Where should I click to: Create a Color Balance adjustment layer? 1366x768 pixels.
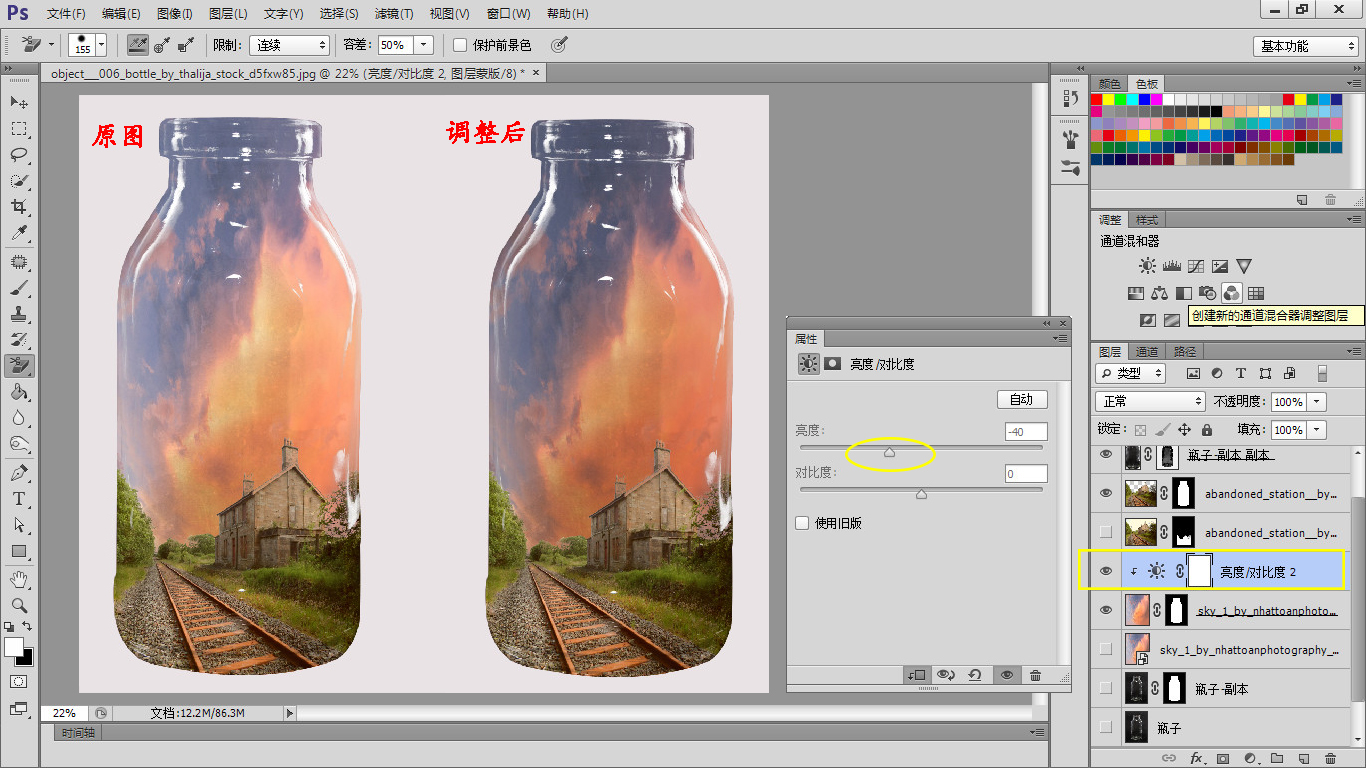[1160, 293]
